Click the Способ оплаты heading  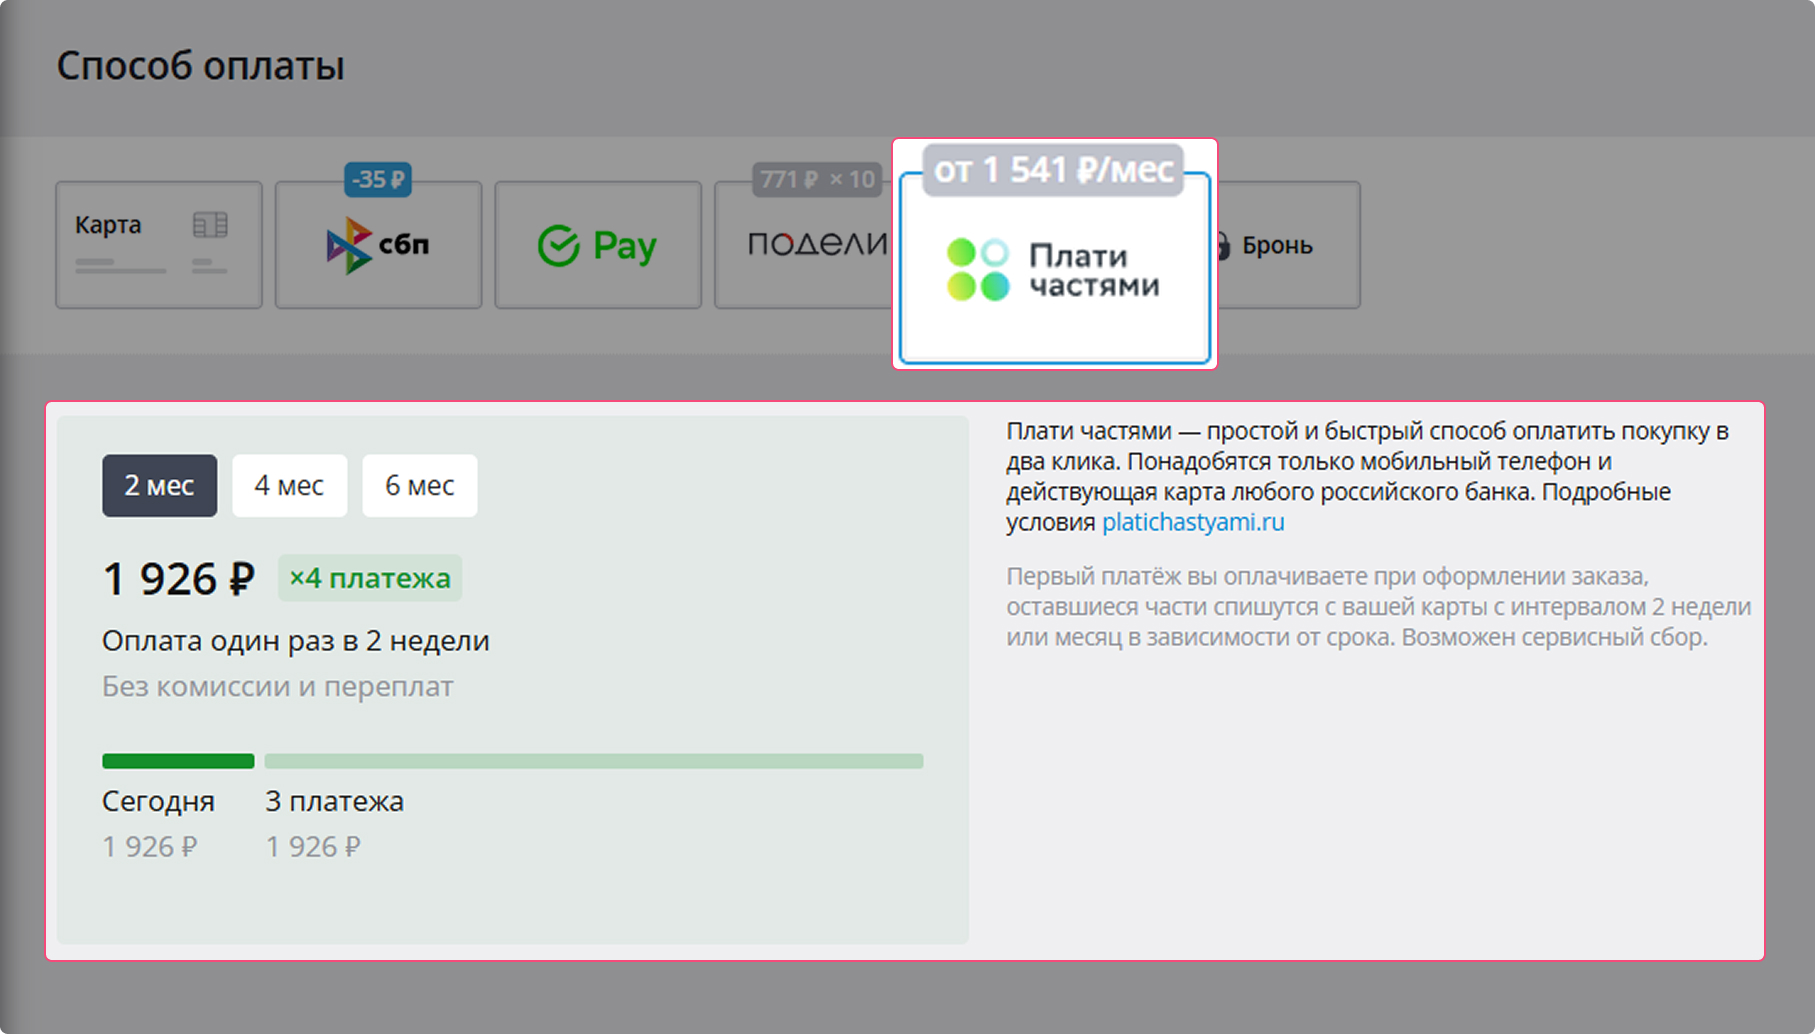pyautogui.click(x=200, y=66)
